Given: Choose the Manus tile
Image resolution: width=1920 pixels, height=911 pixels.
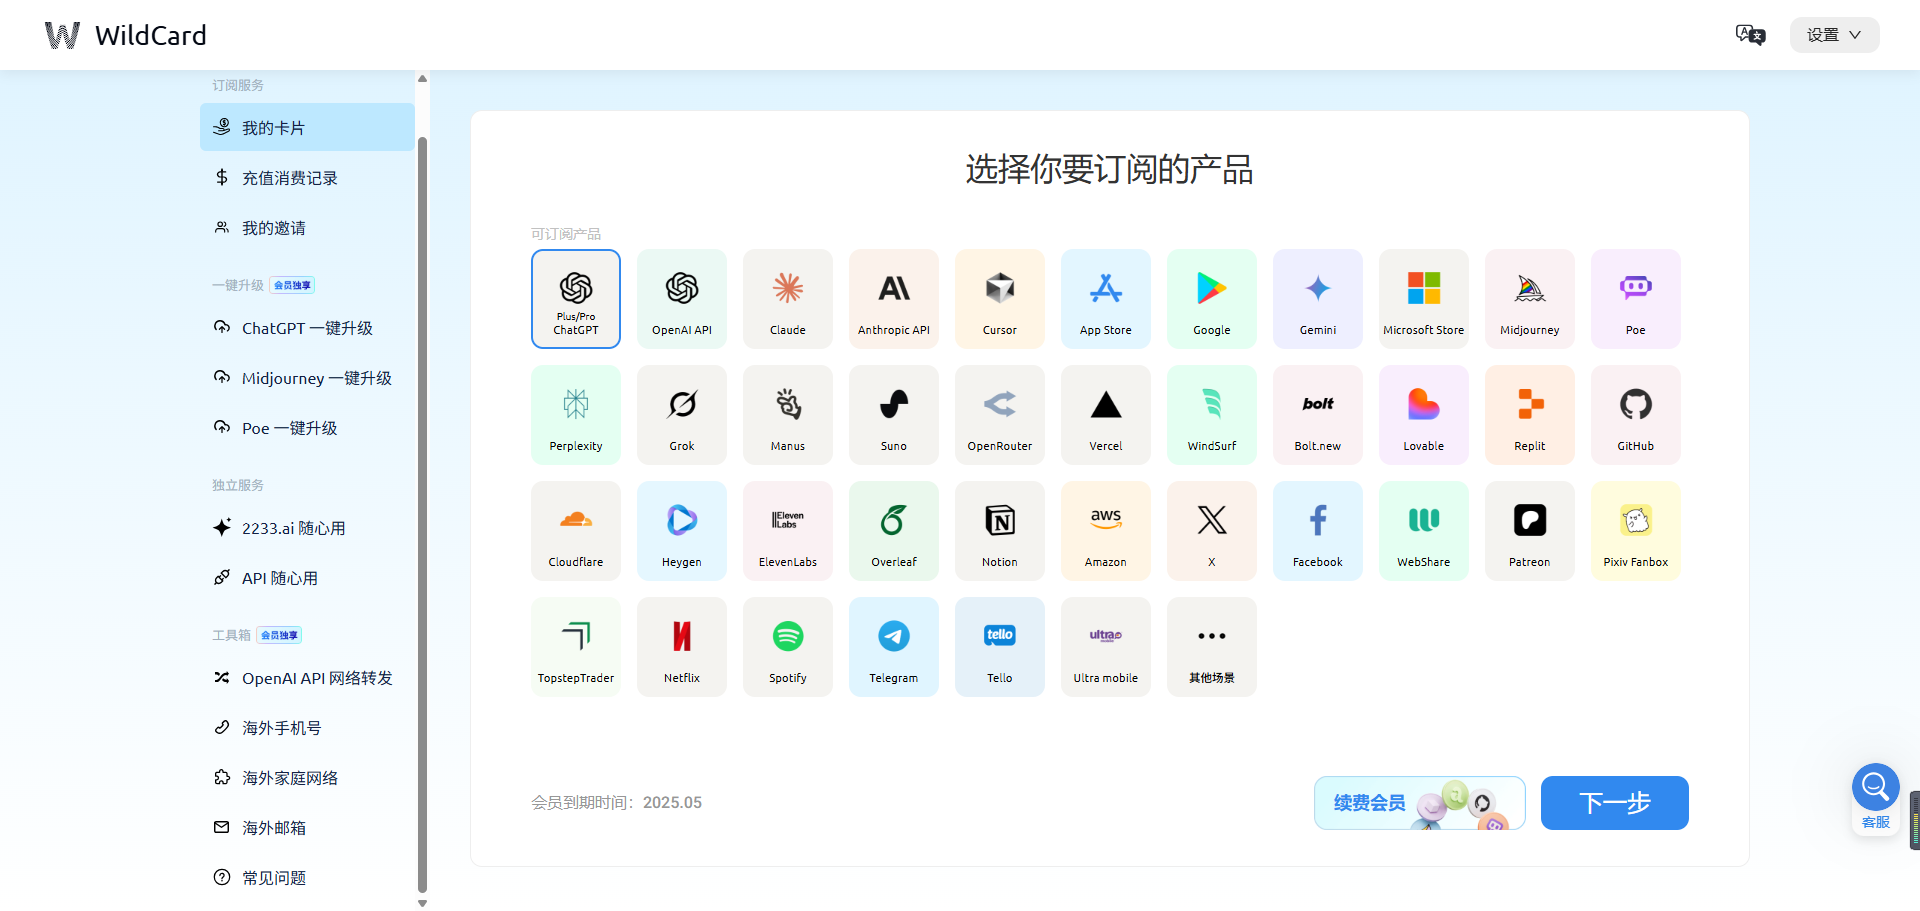Looking at the screenshot, I should 788,415.
